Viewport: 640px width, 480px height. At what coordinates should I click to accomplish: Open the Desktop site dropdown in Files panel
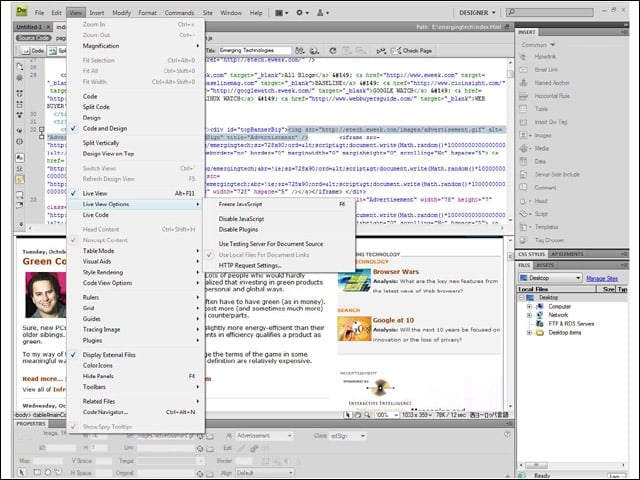pos(549,278)
